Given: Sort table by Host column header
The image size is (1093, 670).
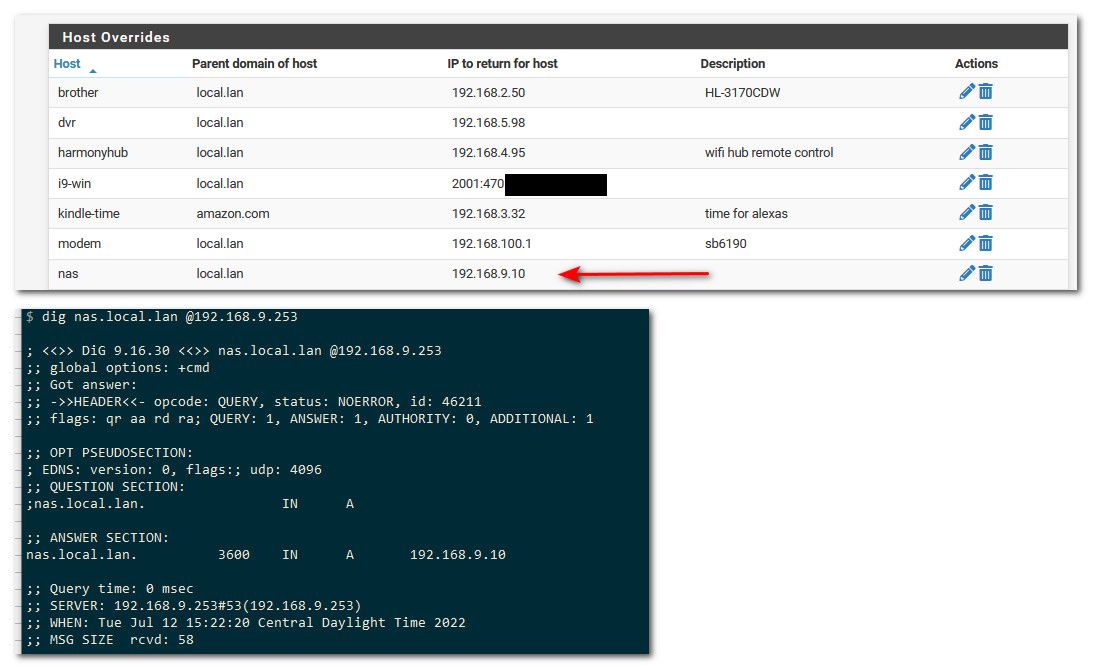Looking at the screenshot, I should tap(67, 63).
